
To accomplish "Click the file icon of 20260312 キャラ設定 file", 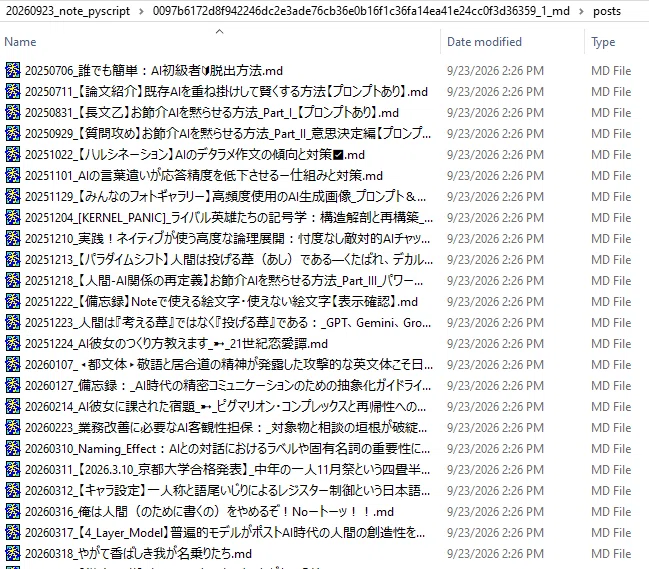I will point(12,490).
